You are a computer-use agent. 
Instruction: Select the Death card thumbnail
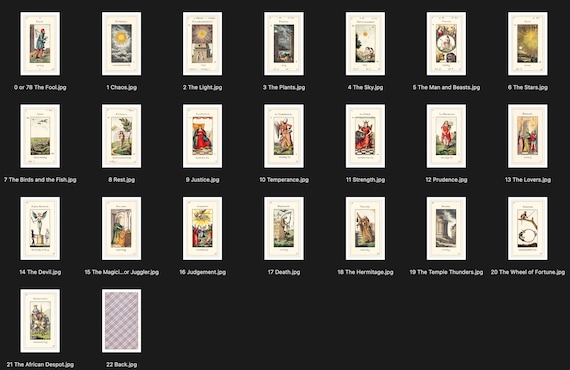[284, 228]
